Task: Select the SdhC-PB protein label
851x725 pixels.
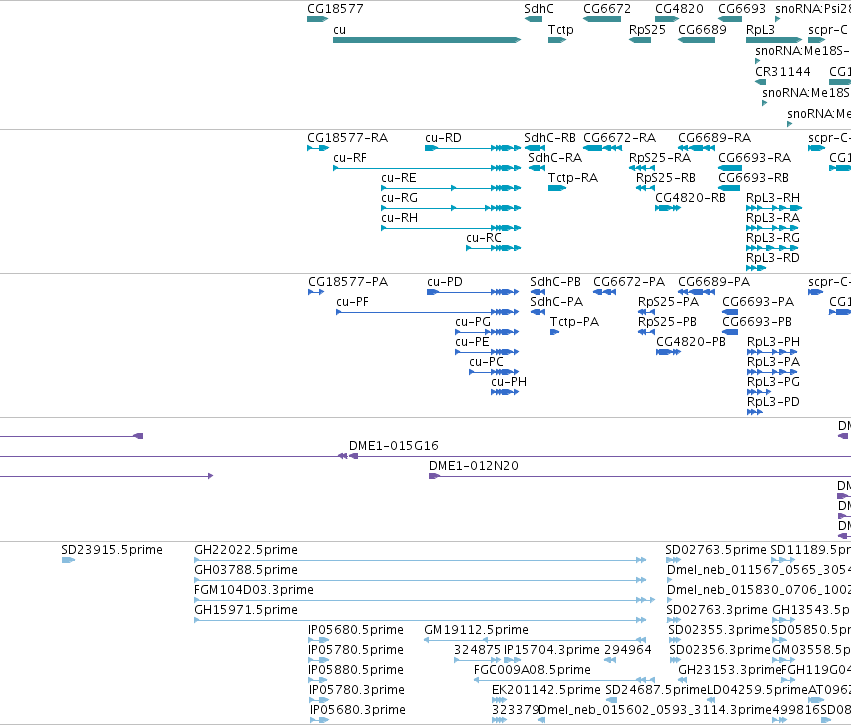Action: click(555, 282)
